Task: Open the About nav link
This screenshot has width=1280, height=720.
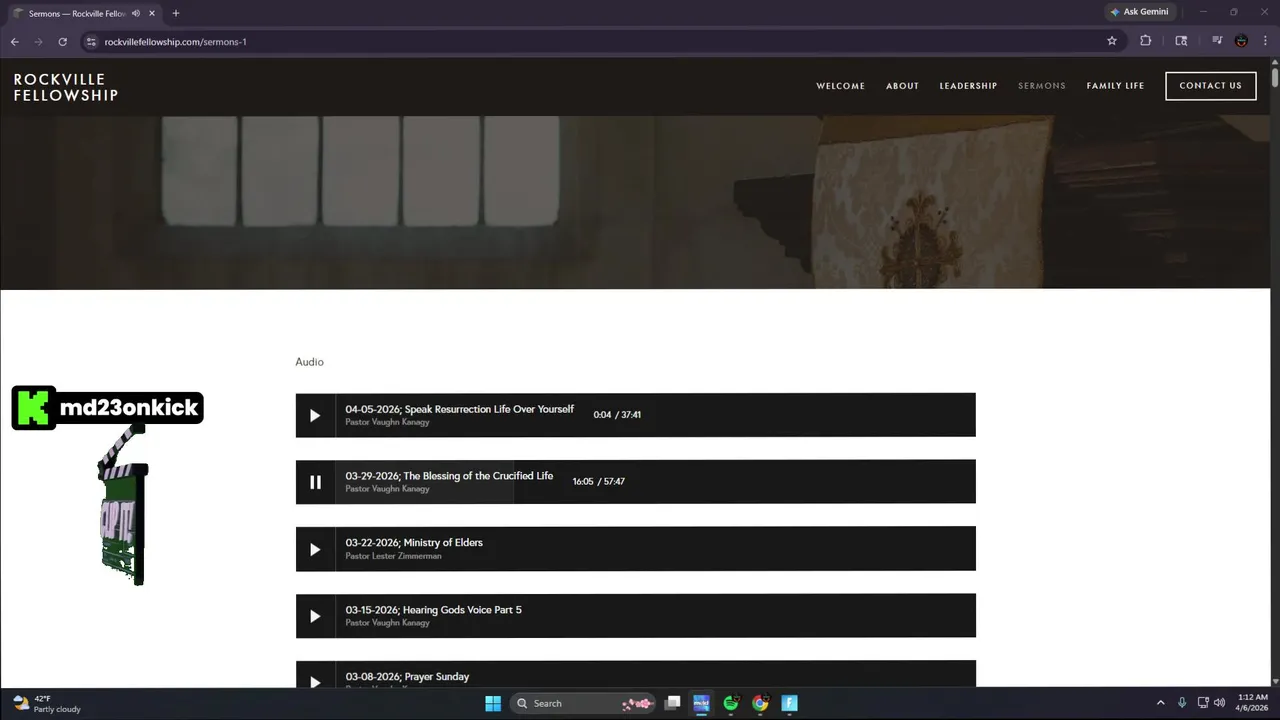Action: 902,86
